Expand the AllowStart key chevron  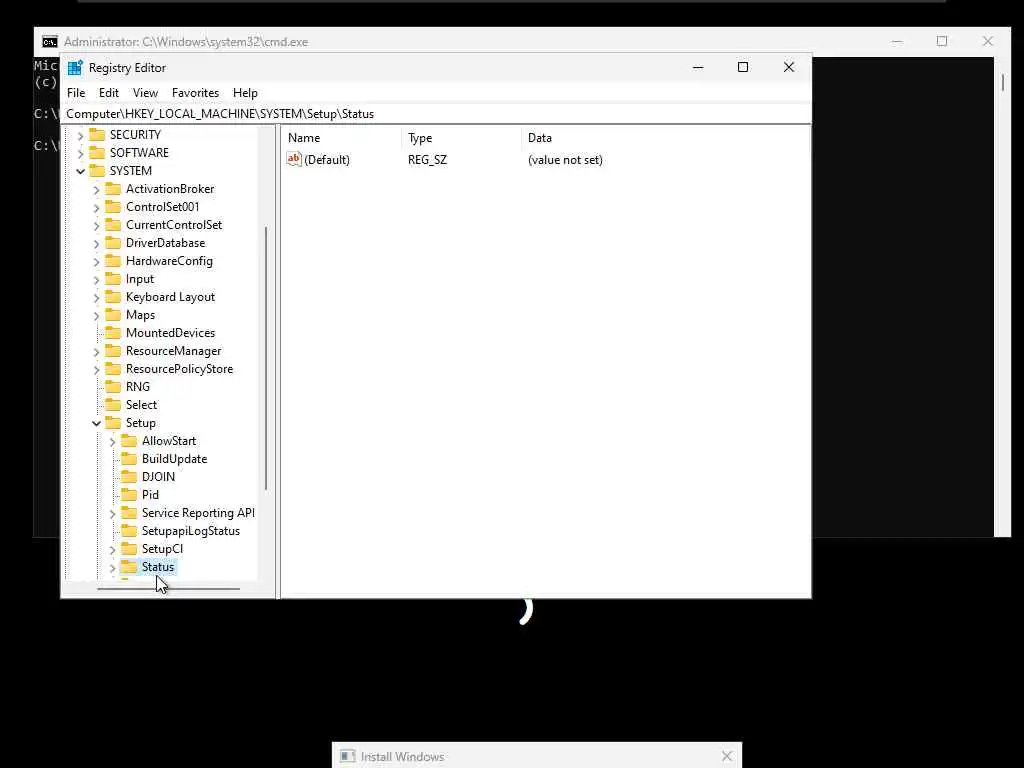112,442
